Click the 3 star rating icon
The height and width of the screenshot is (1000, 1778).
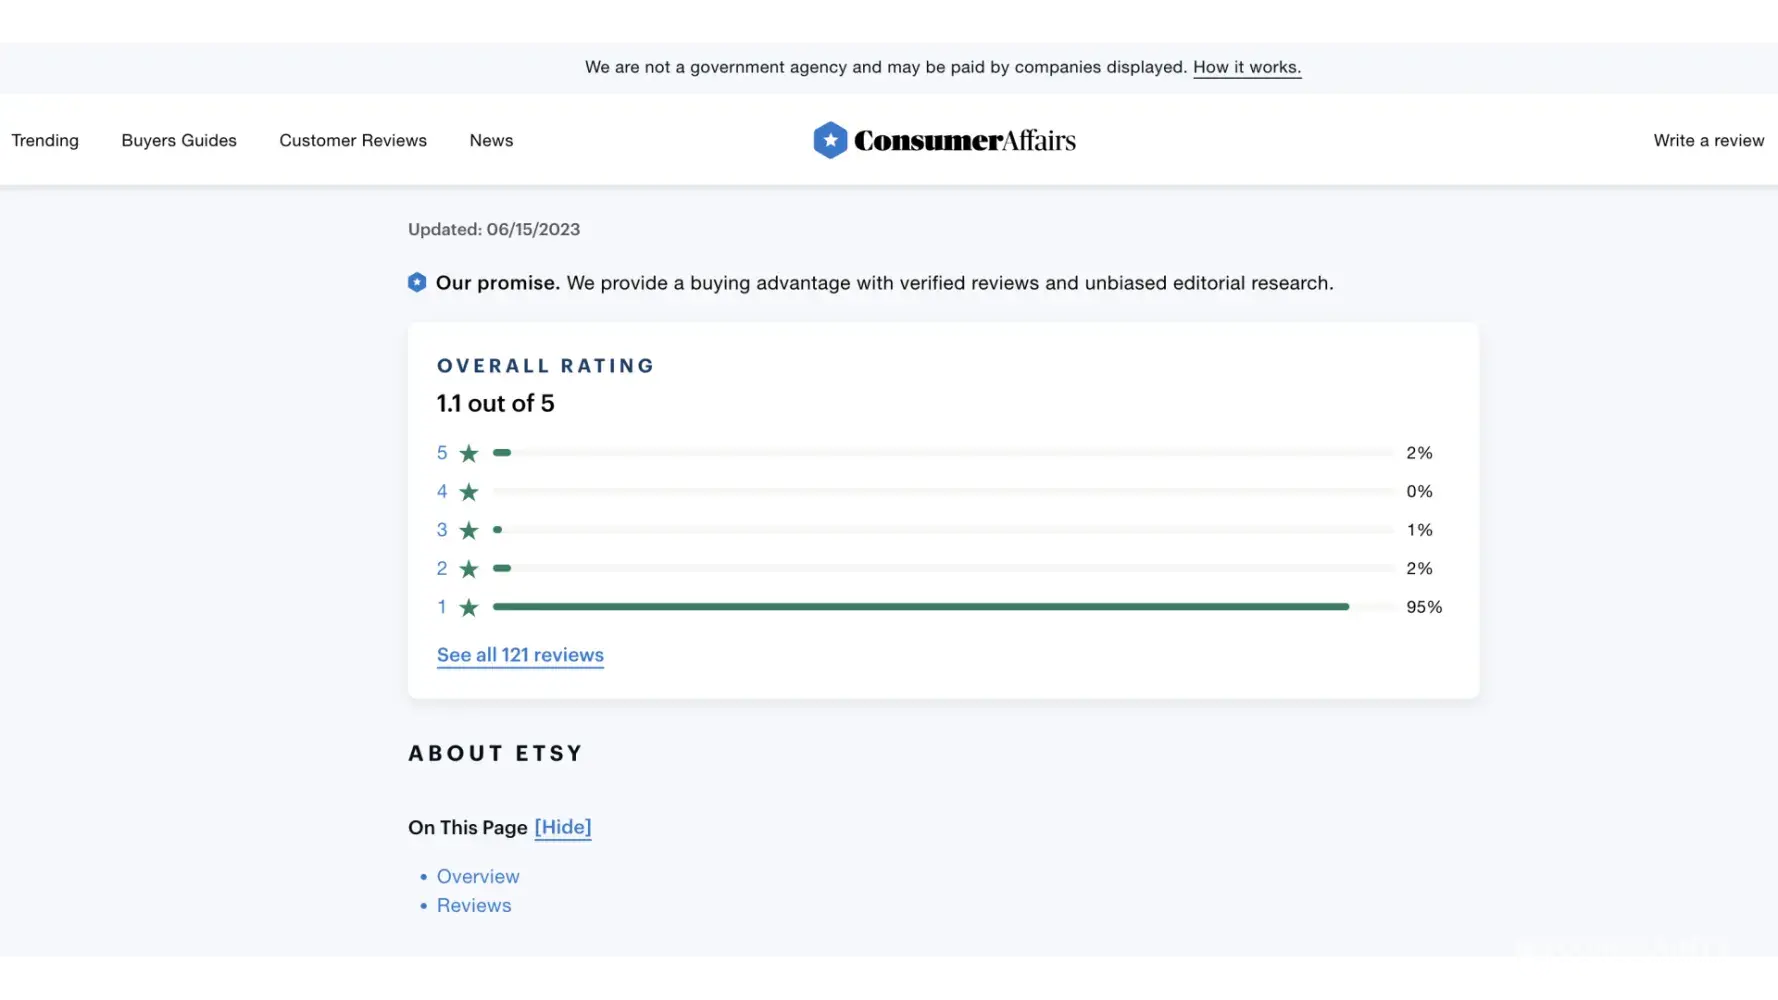(x=468, y=531)
